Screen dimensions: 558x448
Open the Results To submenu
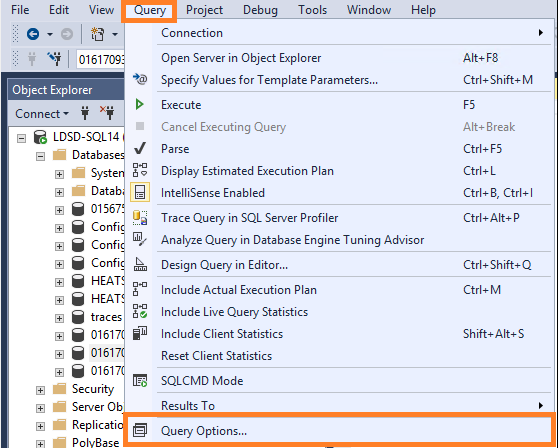(339, 405)
